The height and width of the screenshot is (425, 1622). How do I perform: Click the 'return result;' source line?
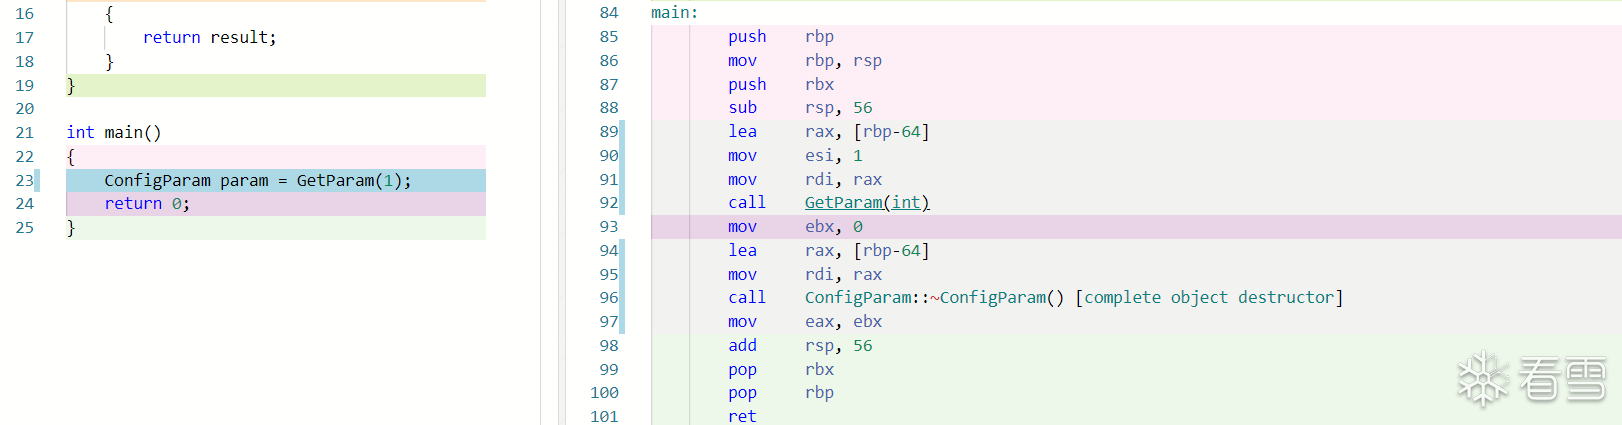pyautogui.click(x=209, y=38)
